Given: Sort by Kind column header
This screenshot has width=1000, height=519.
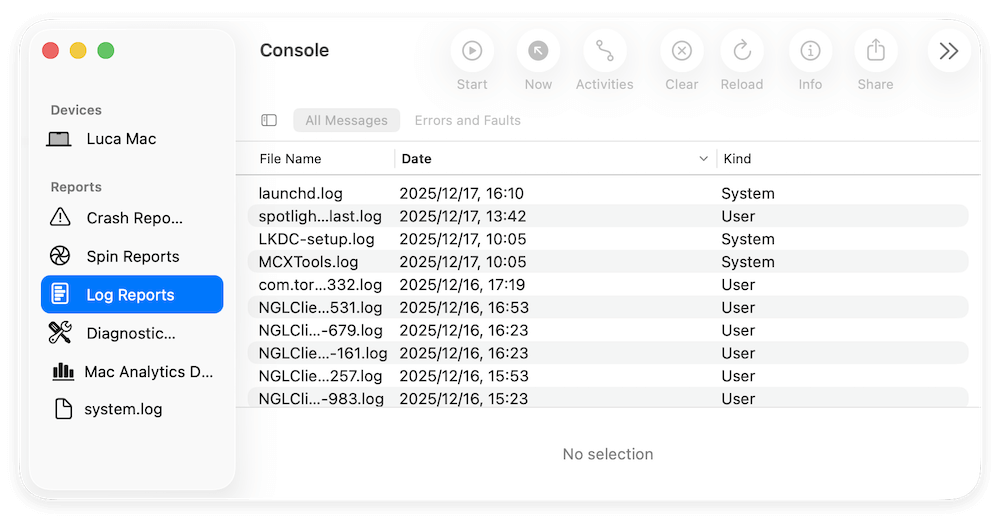Looking at the screenshot, I should [x=737, y=159].
